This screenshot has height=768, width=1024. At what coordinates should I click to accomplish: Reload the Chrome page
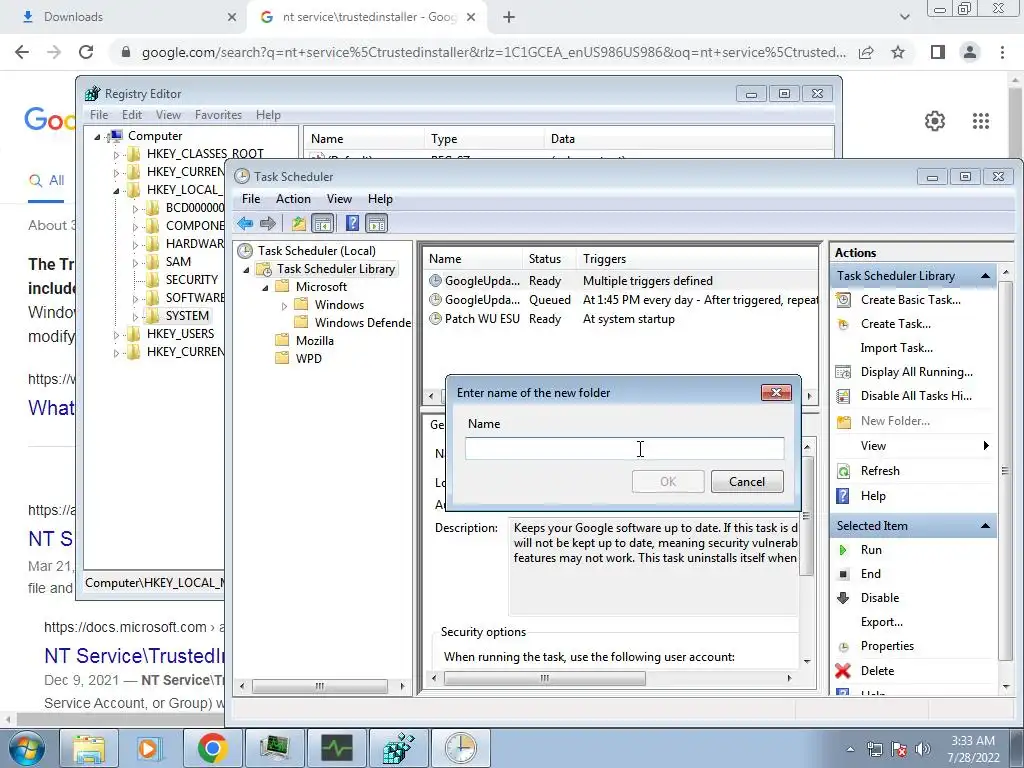pos(86,52)
